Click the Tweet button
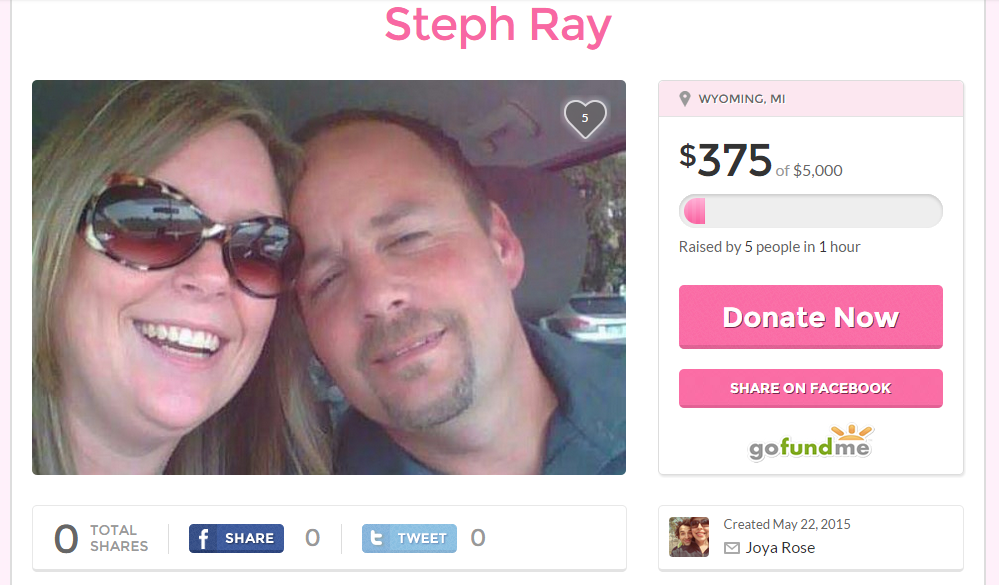Viewport: 999px width, 585px height. point(409,538)
